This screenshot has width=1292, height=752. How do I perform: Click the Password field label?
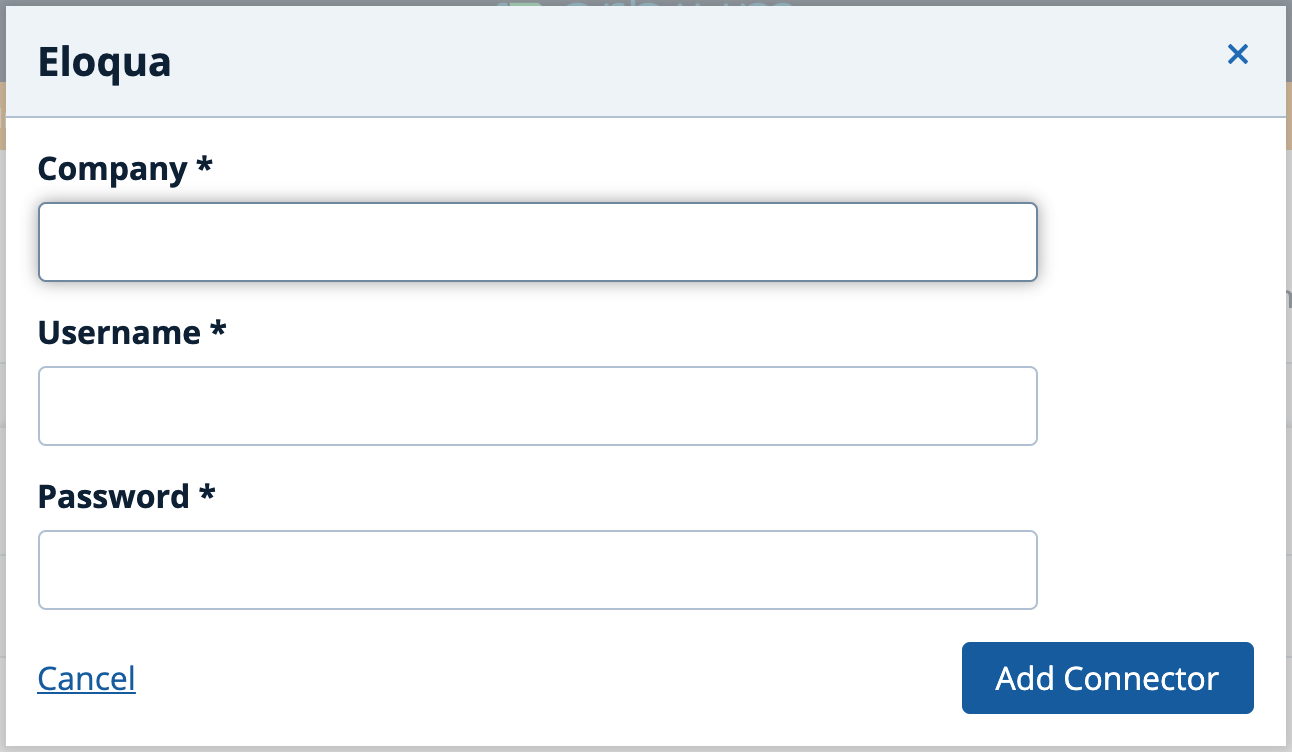[113, 496]
